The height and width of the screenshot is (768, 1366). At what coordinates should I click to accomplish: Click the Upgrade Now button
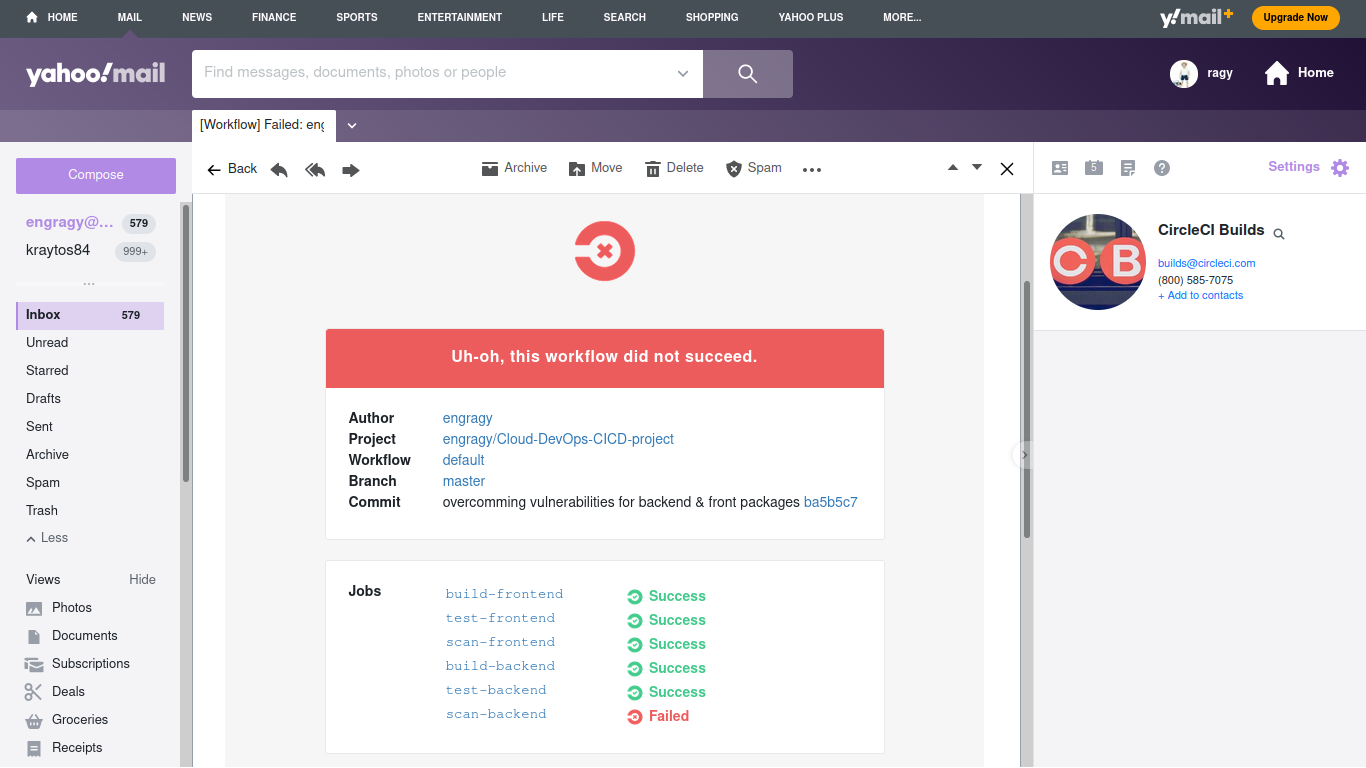pyautogui.click(x=1295, y=17)
